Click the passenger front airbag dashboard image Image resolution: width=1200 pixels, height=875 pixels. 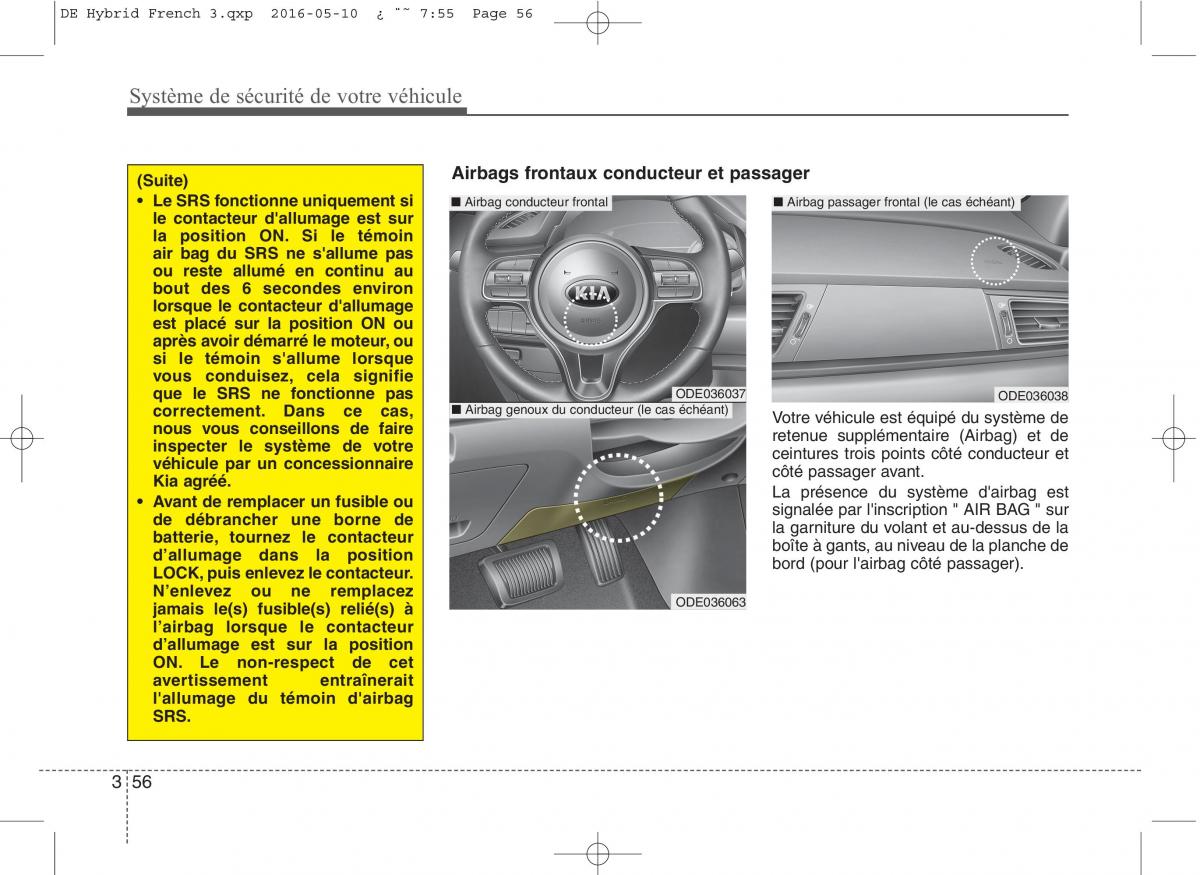click(x=920, y=298)
